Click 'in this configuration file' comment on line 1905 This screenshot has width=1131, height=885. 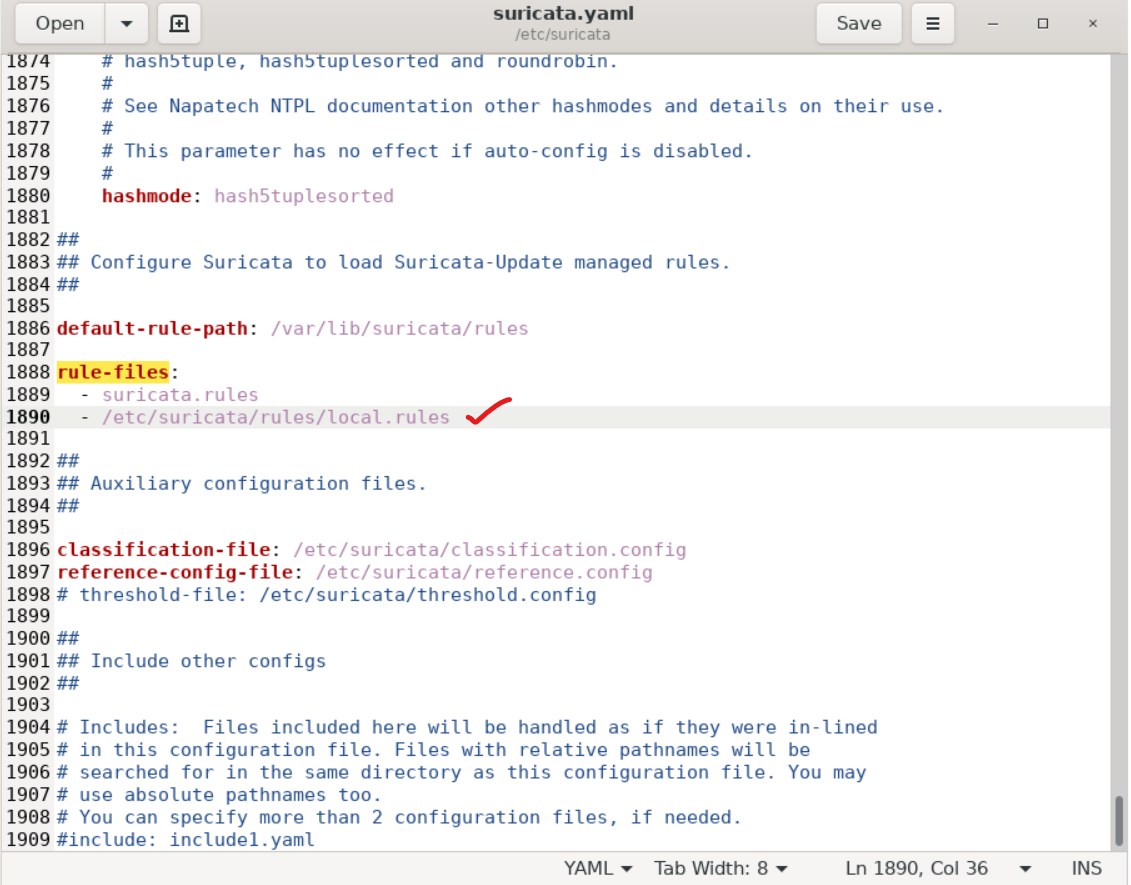[434, 749]
